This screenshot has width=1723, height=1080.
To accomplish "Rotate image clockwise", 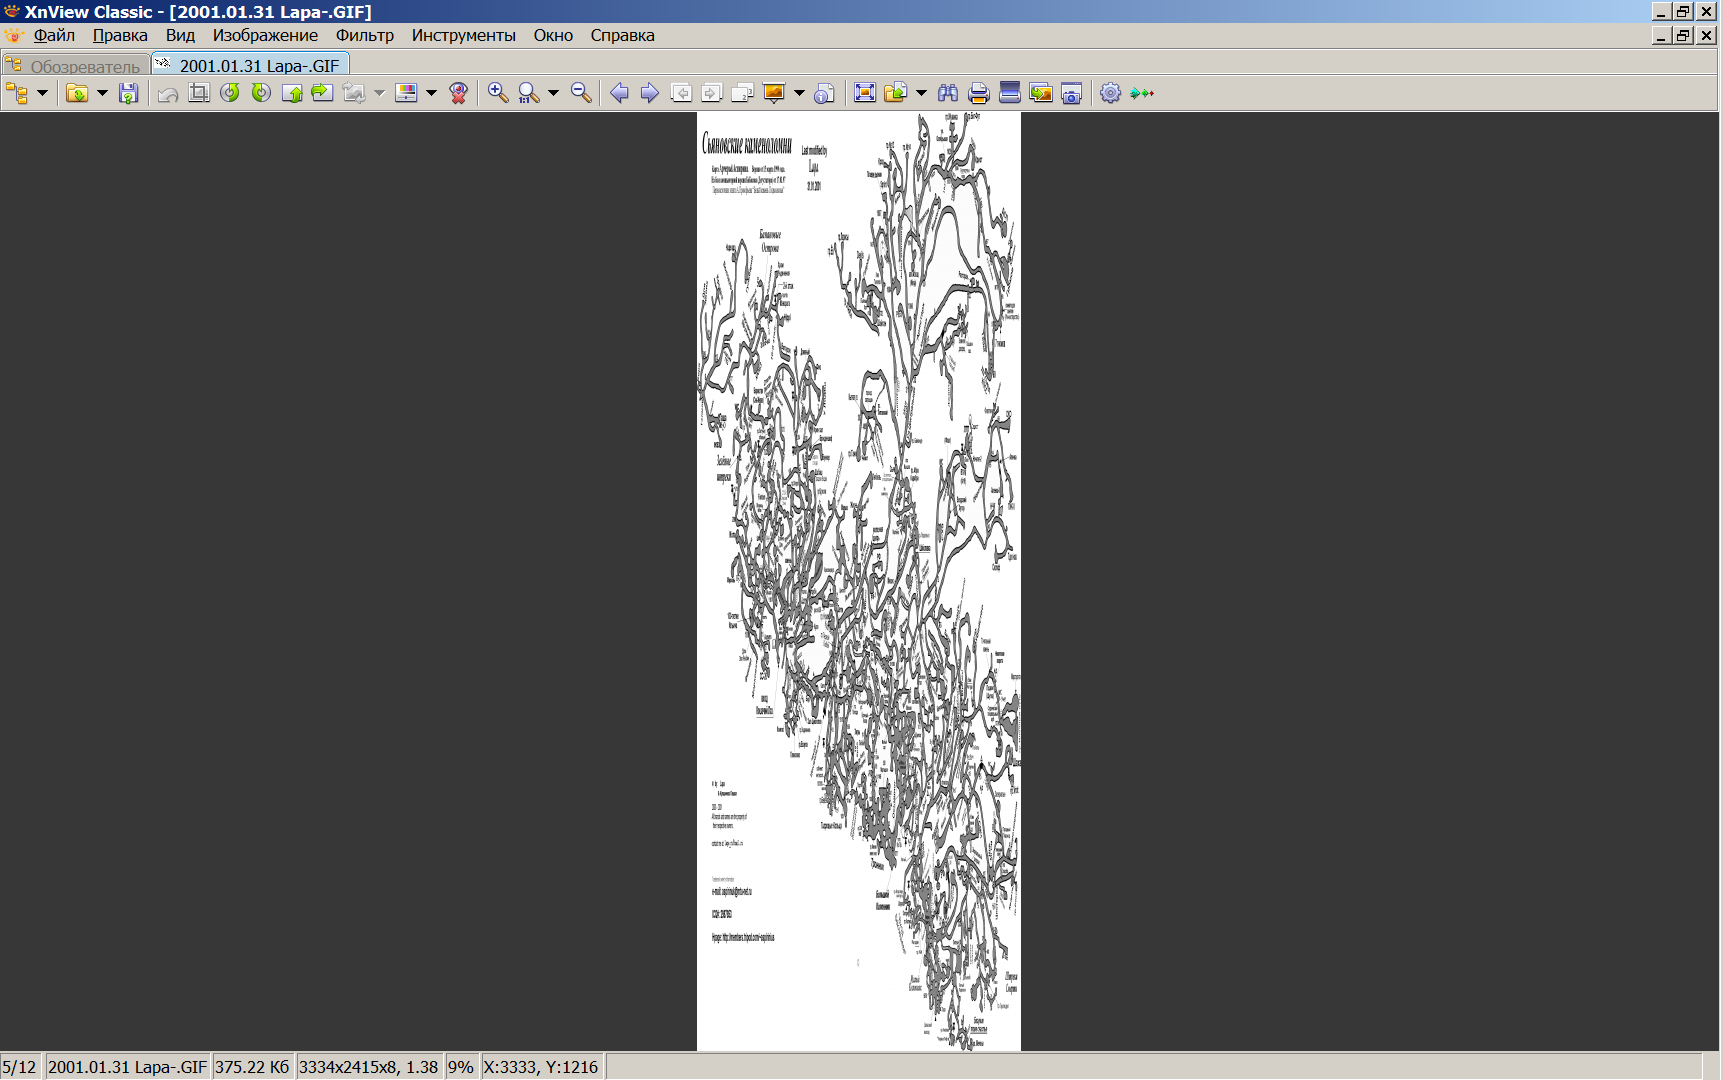I will tap(261, 93).
